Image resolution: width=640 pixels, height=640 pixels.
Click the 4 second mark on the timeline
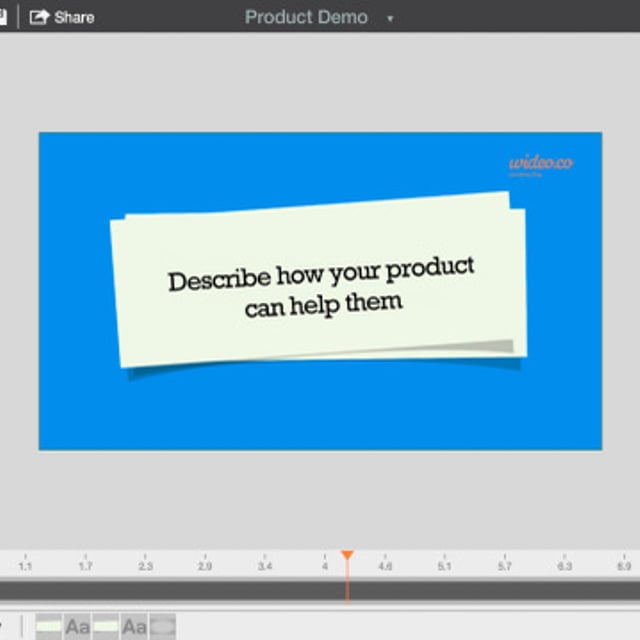click(x=325, y=566)
